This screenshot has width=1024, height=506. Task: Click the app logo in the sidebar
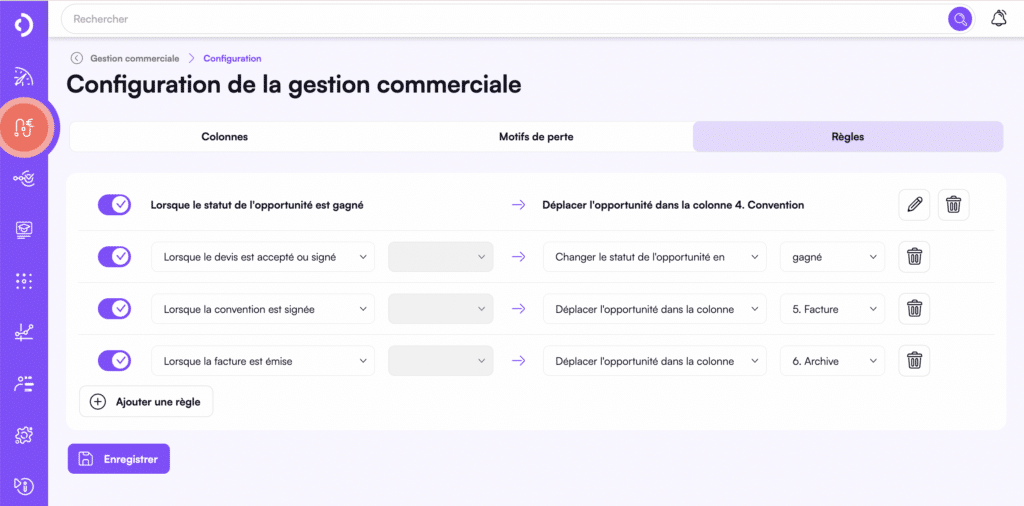click(24, 24)
